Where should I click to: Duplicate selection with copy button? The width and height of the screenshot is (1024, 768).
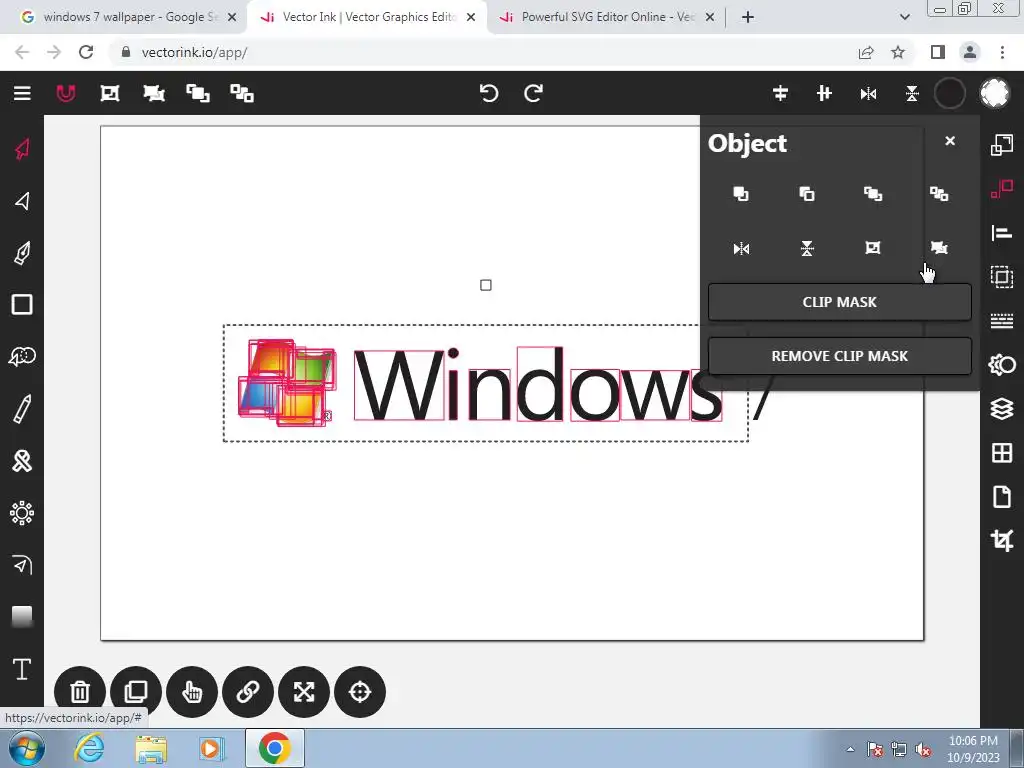click(x=136, y=692)
